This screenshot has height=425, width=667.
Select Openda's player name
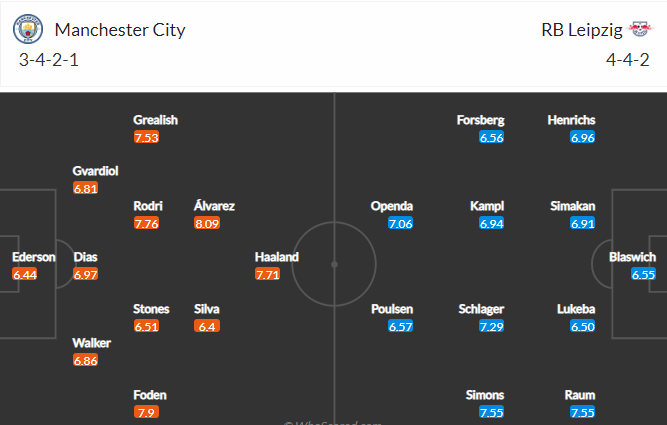391,206
